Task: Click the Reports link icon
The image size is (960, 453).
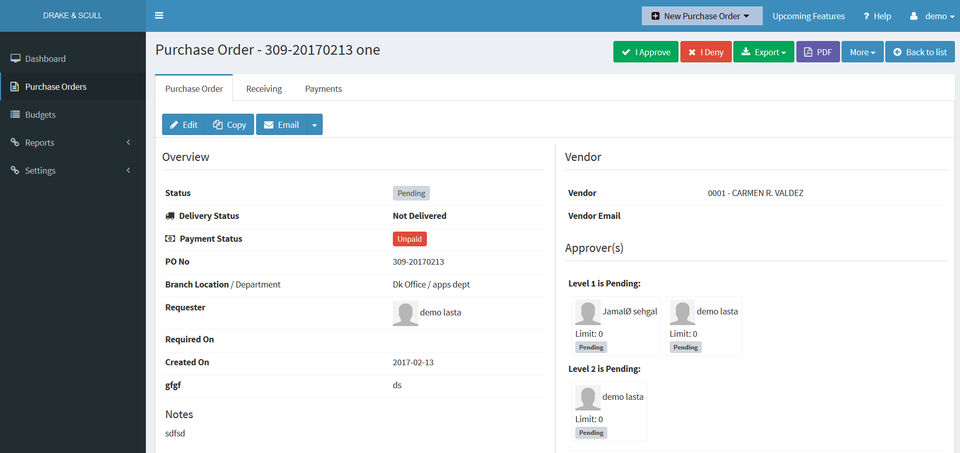Action: 15,143
